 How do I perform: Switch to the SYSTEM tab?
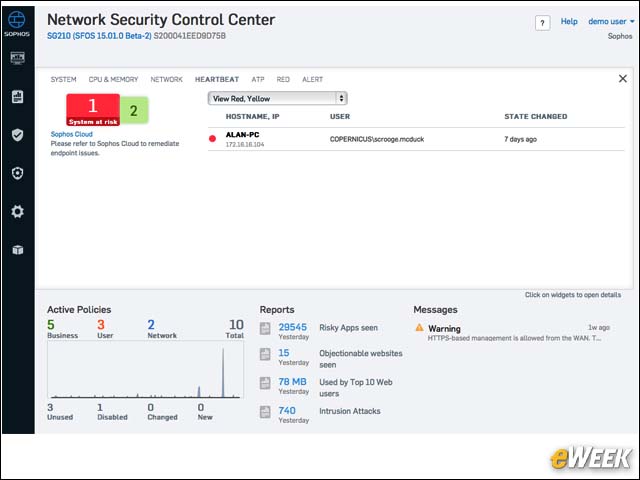coord(63,79)
